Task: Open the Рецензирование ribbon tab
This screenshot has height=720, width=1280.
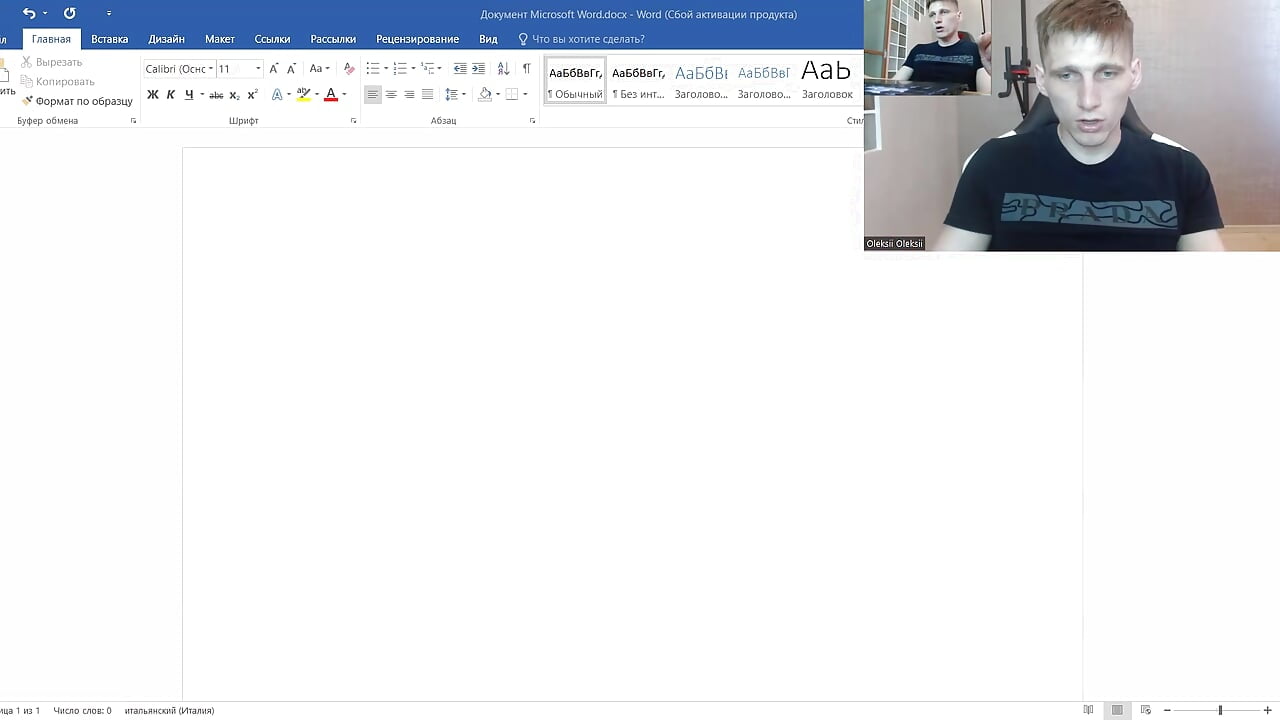Action: pos(417,39)
